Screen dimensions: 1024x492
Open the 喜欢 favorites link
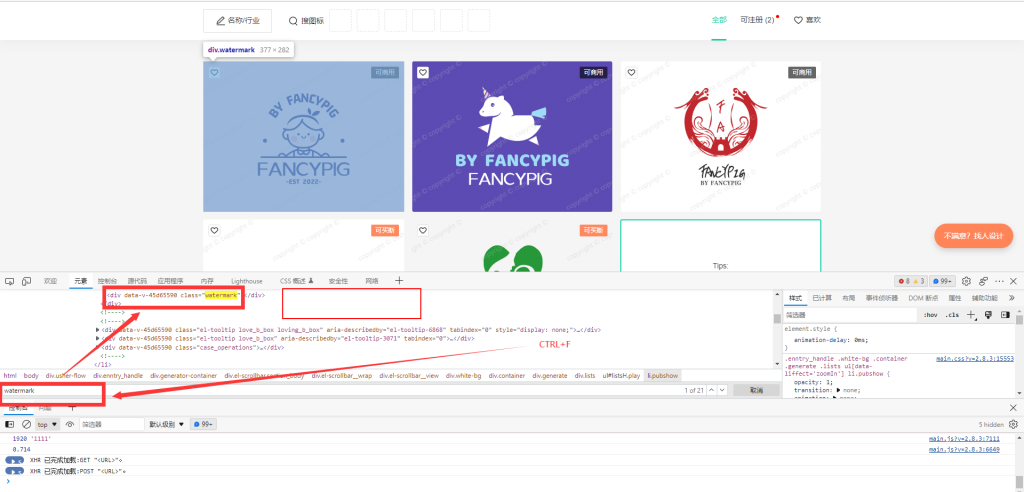click(x=807, y=20)
